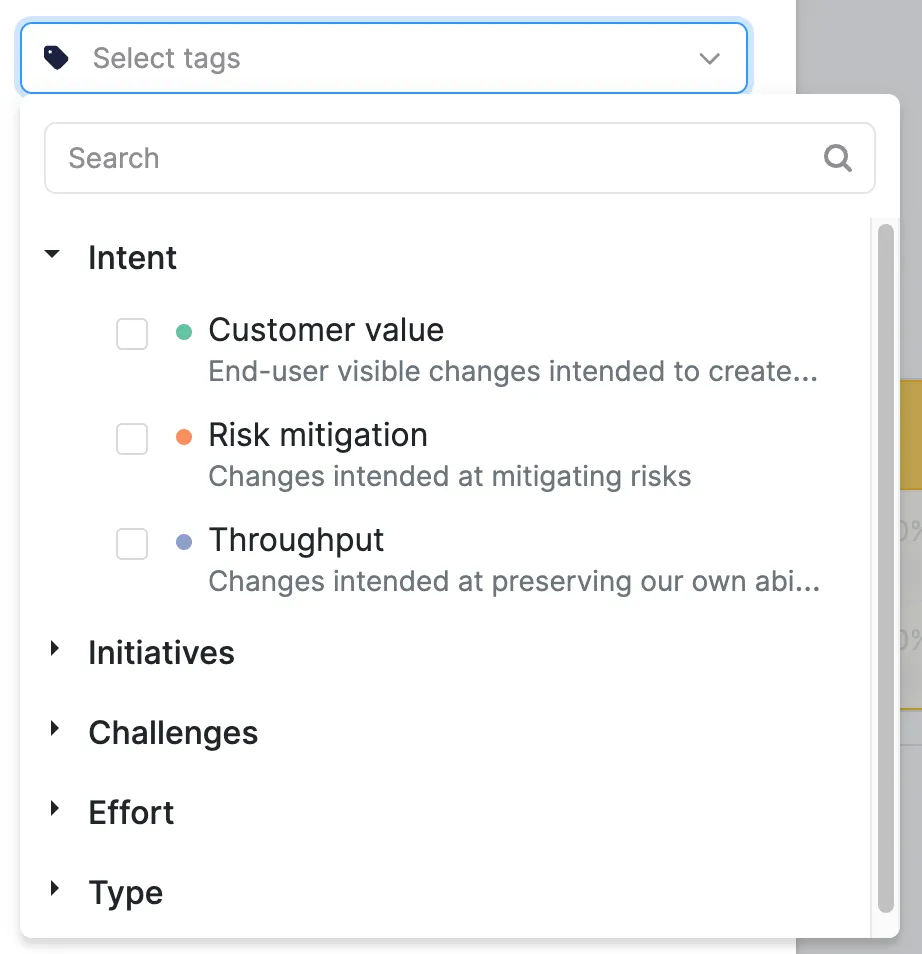
Task: Click "Changes intended at preserving our own abi..." description
Action: click(x=514, y=582)
